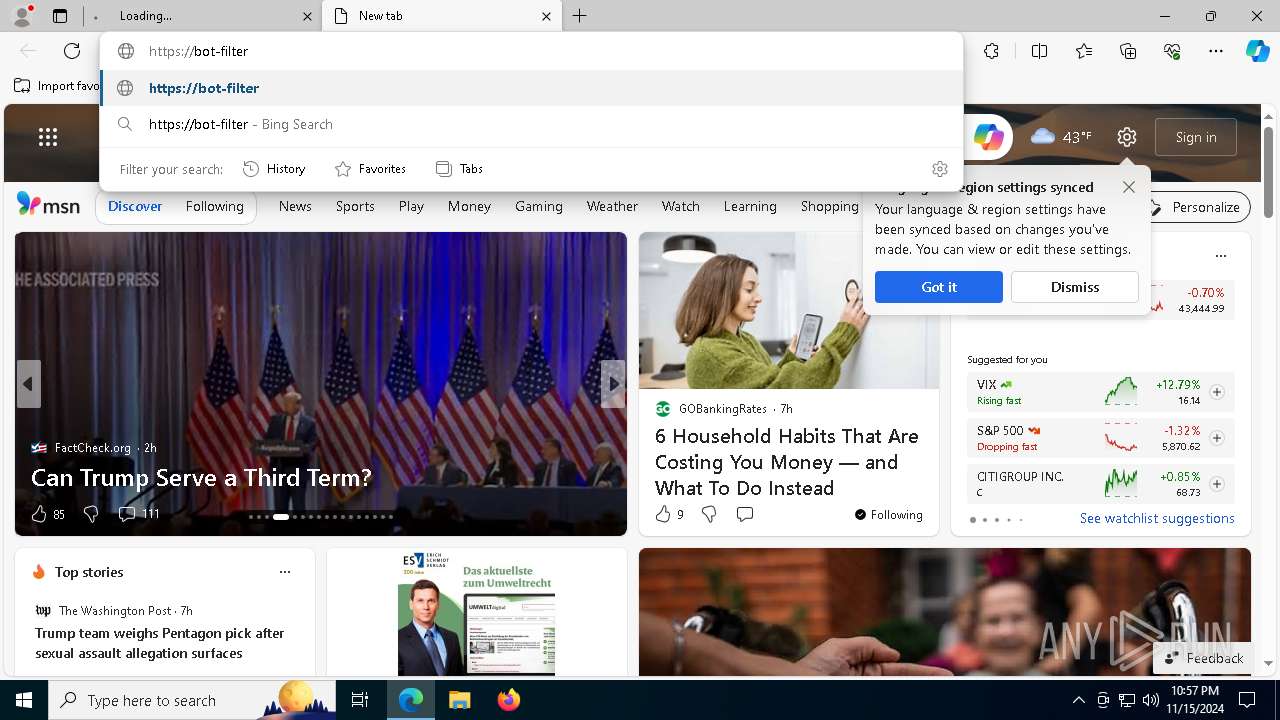Open File Explorer from the taskbar
Image resolution: width=1280 pixels, height=720 pixels.
coord(459,700)
